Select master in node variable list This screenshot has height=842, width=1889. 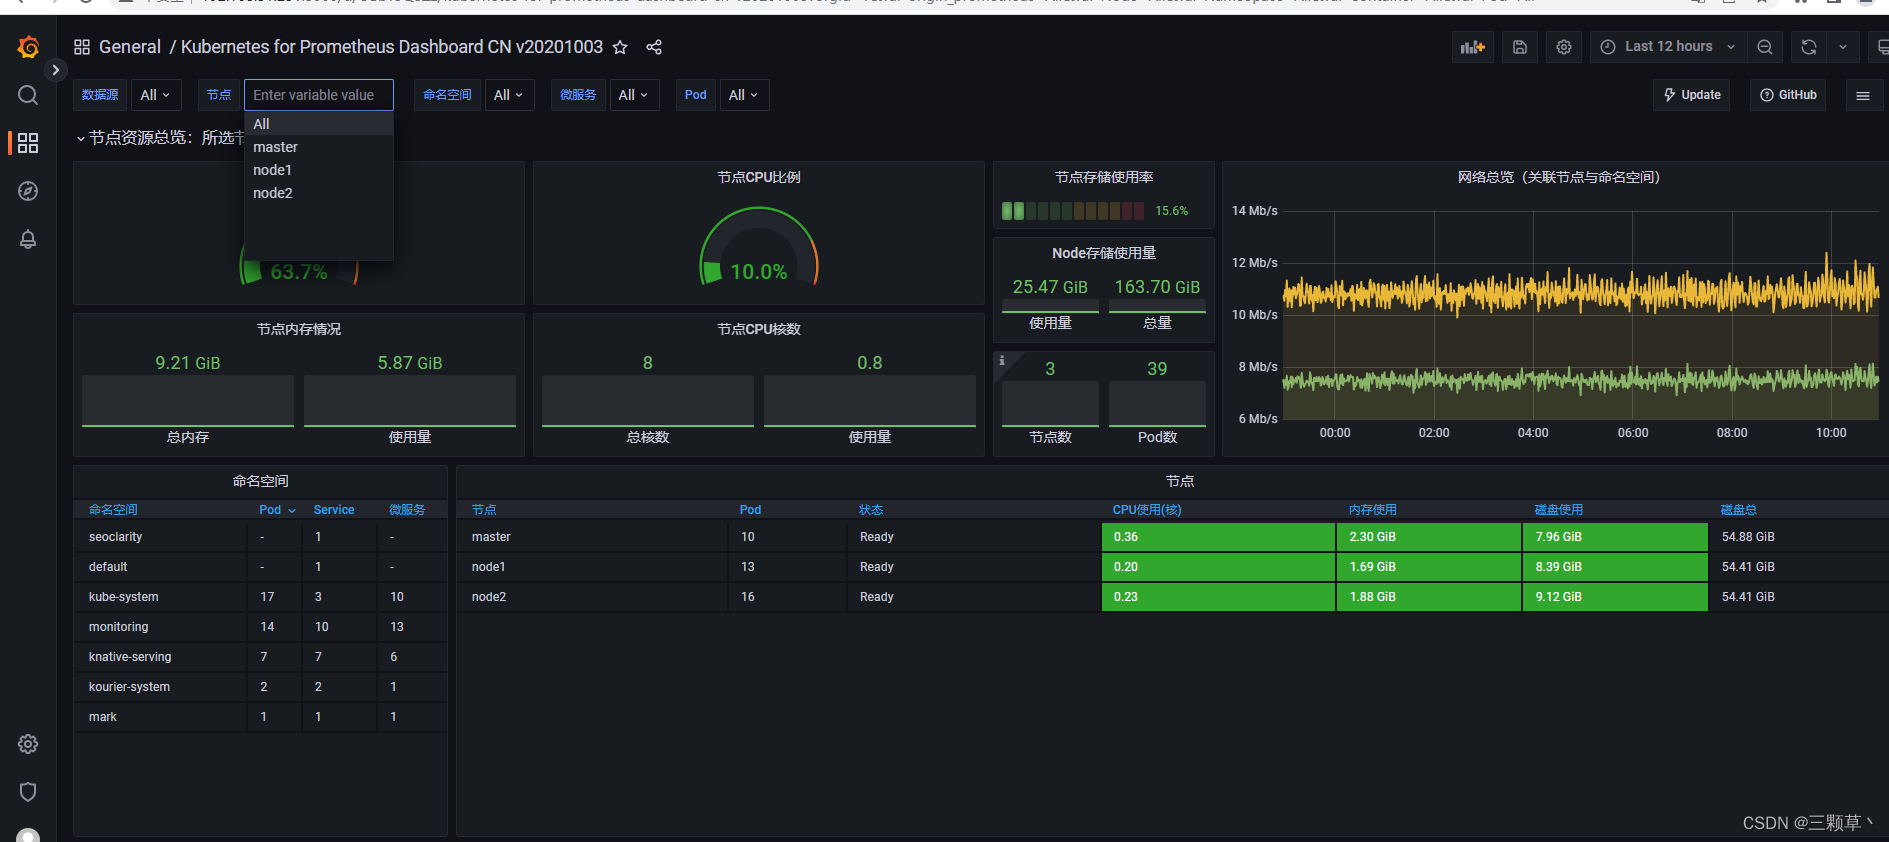pos(319,147)
